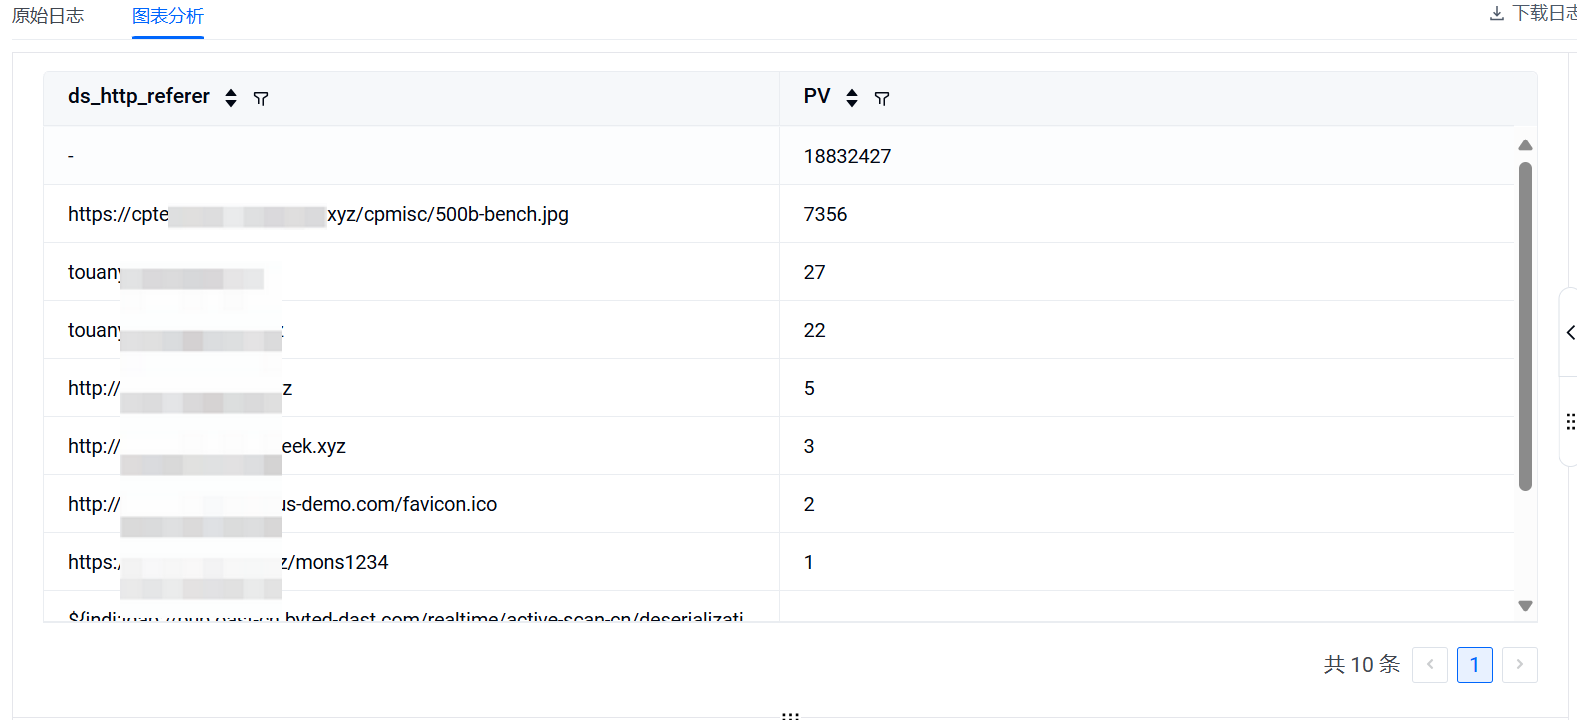
Task: Open the ds_http_referer column filter
Action: click(261, 98)
